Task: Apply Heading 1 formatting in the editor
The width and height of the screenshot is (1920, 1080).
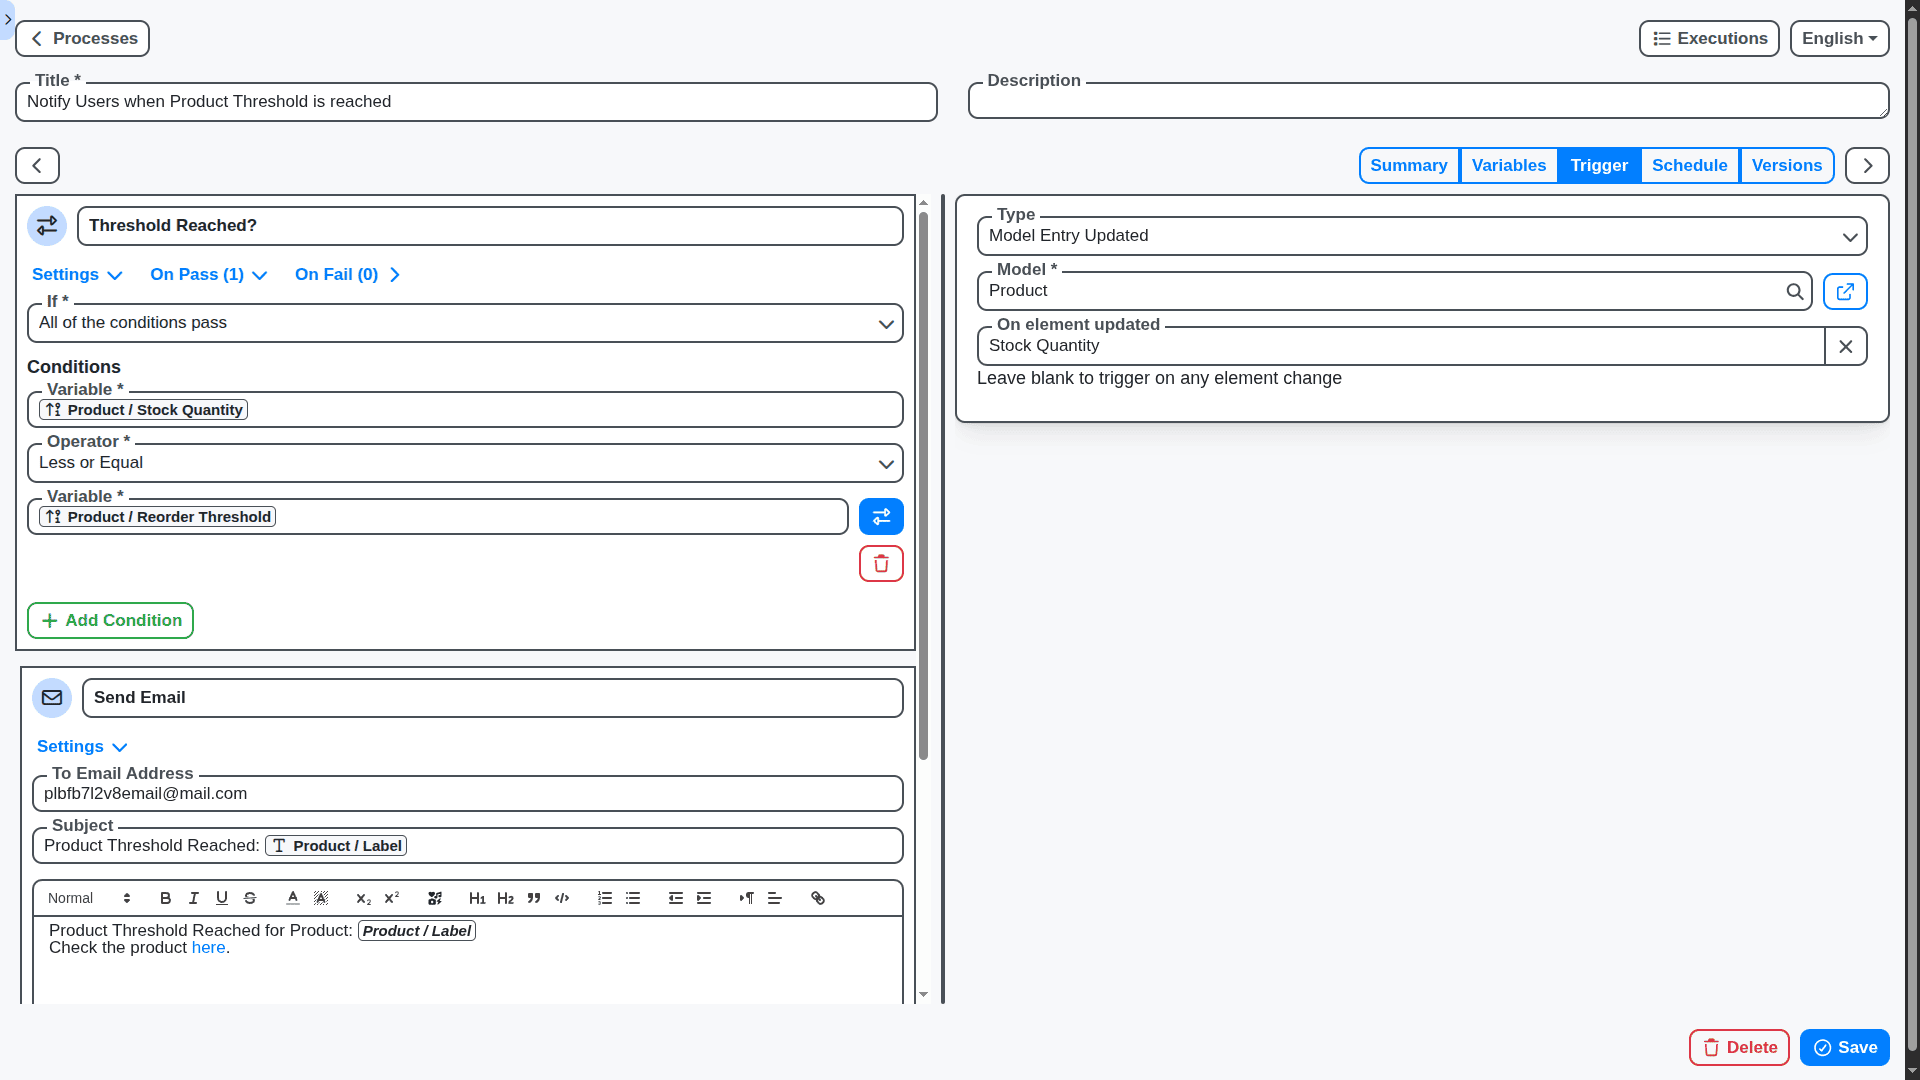Action: click(x=477, y=898)
